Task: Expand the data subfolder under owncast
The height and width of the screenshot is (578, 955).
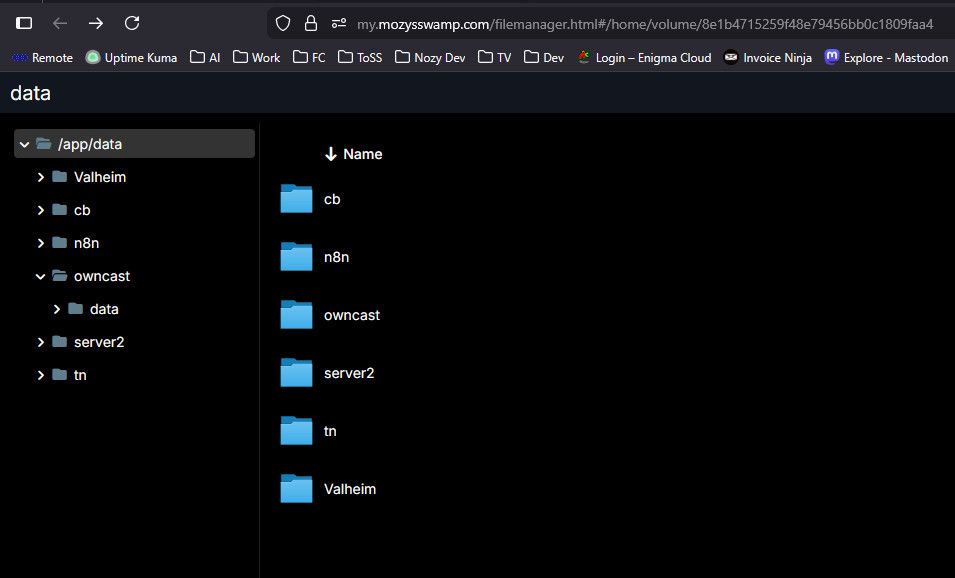Action: point(57,309)
